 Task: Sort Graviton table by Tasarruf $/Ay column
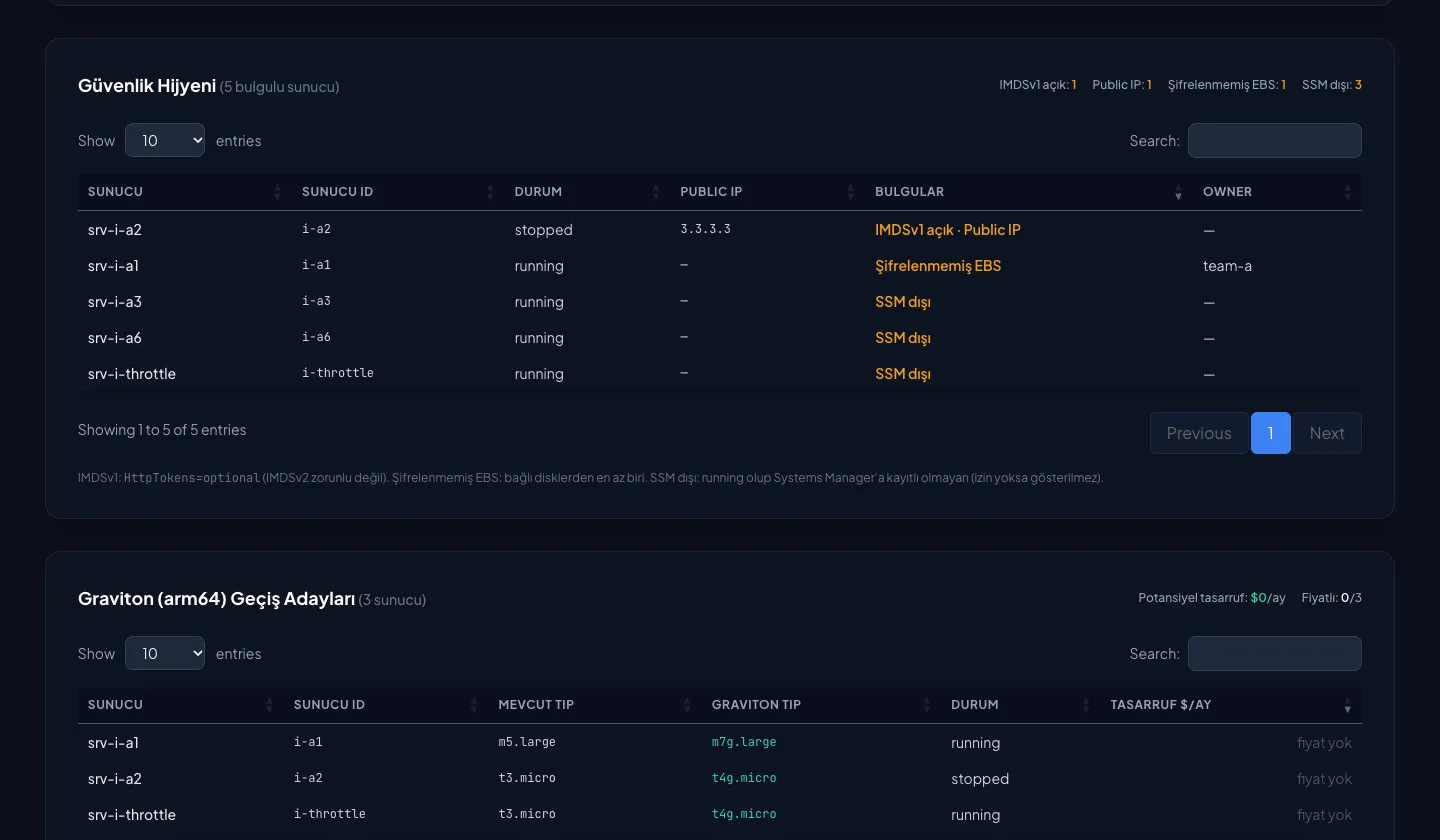(1231, 705)
